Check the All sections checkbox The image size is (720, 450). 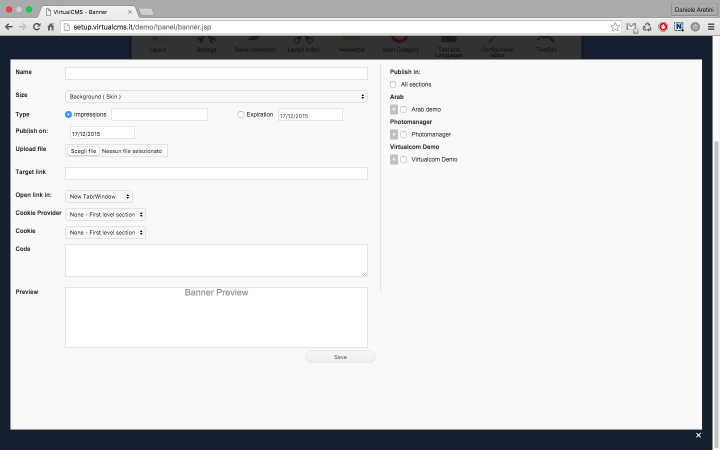pyautogui.click(x=393, y=84)
